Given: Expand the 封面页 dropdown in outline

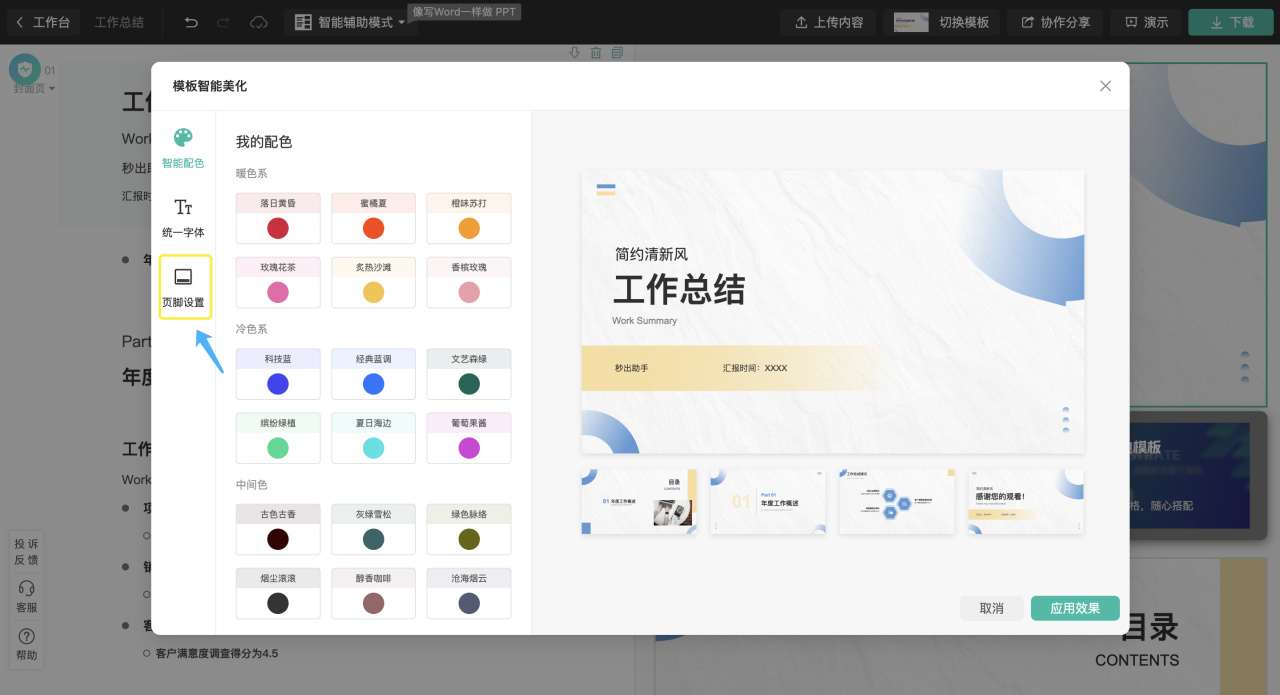Looking at the screenshot, I should pos(34,88).
